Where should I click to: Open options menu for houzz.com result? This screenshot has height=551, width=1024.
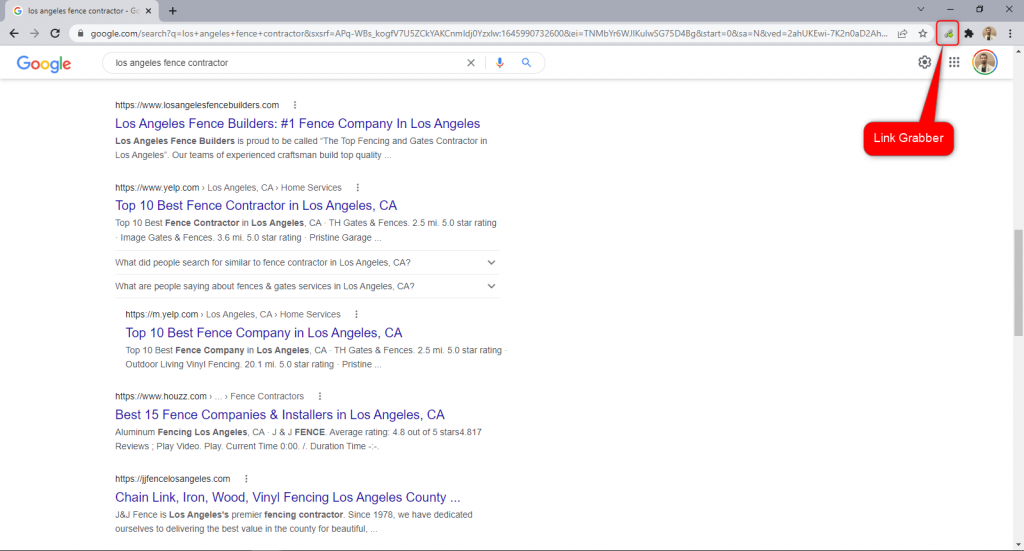pyautogui.click(x=319, y=396)
